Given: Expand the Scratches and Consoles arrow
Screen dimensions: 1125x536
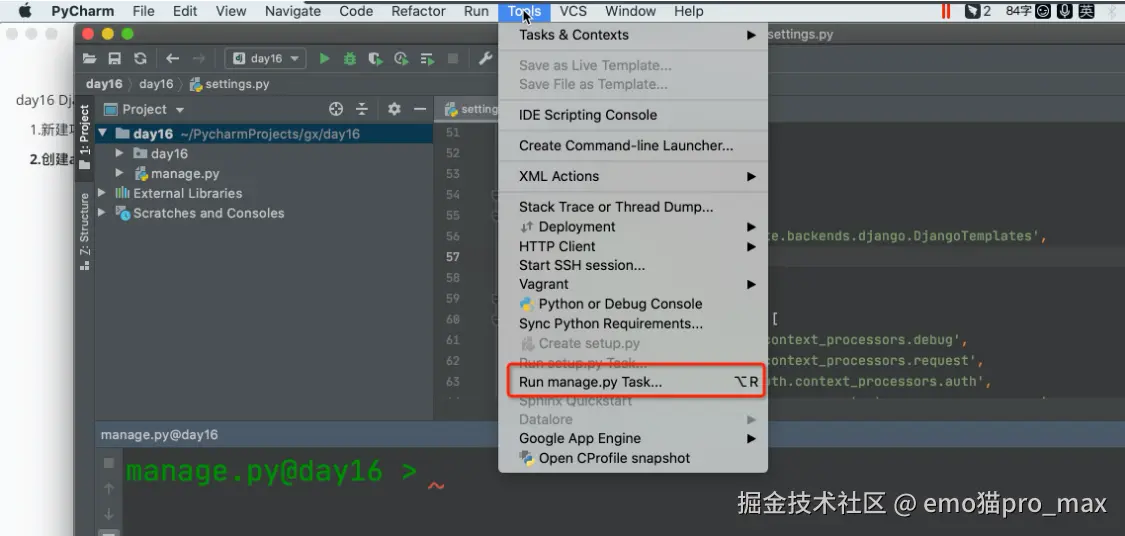Looking at the screenshot, I should (x=102, y=213).
